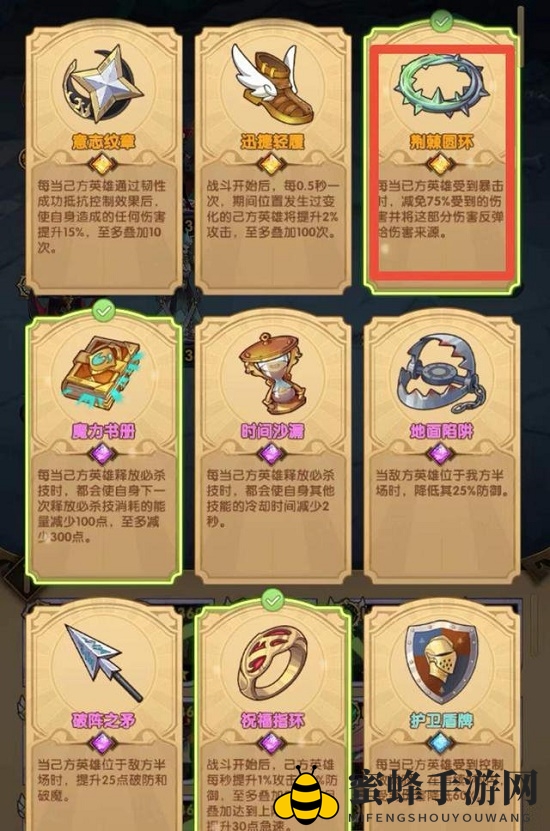The image size is (550, 831).
Task: Uncheck the green checkmark on 魔力书册 card
Action: click(104, 310)
